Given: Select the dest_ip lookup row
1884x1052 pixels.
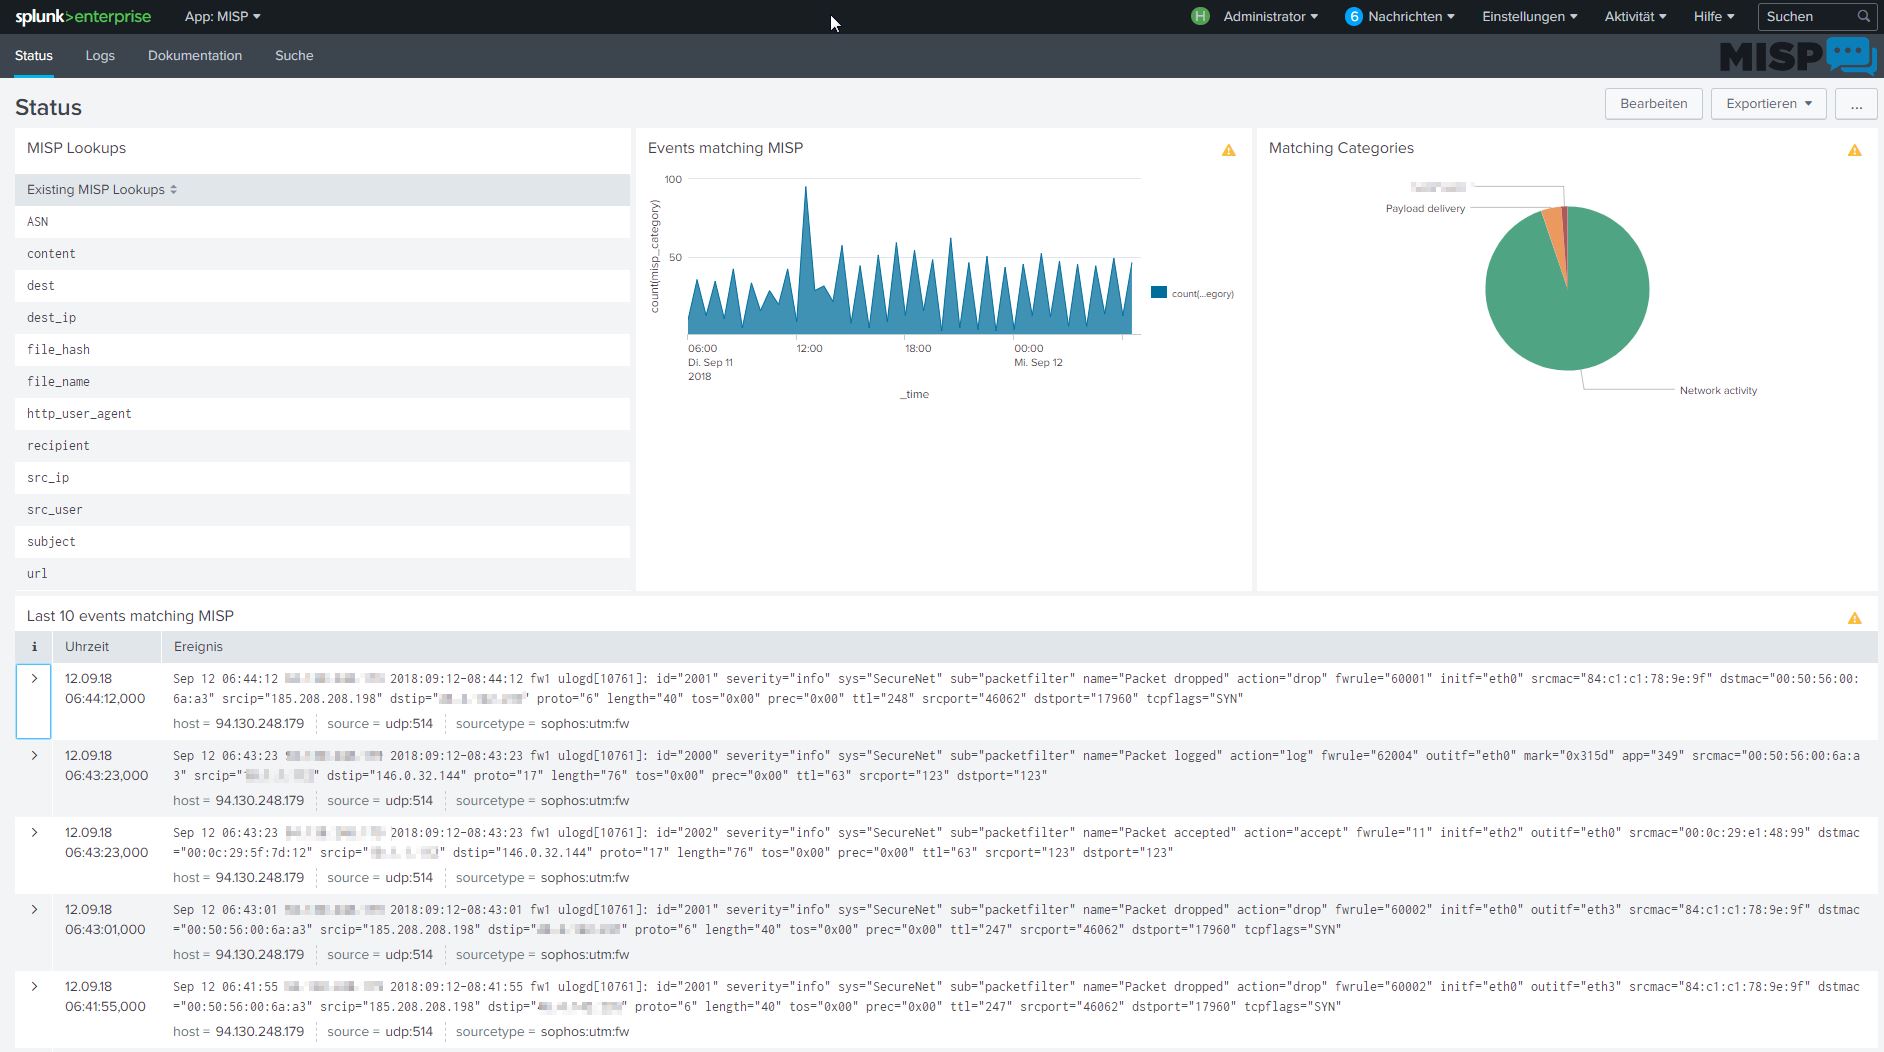Looking at the screenshot, I should (x=322, y=318).
